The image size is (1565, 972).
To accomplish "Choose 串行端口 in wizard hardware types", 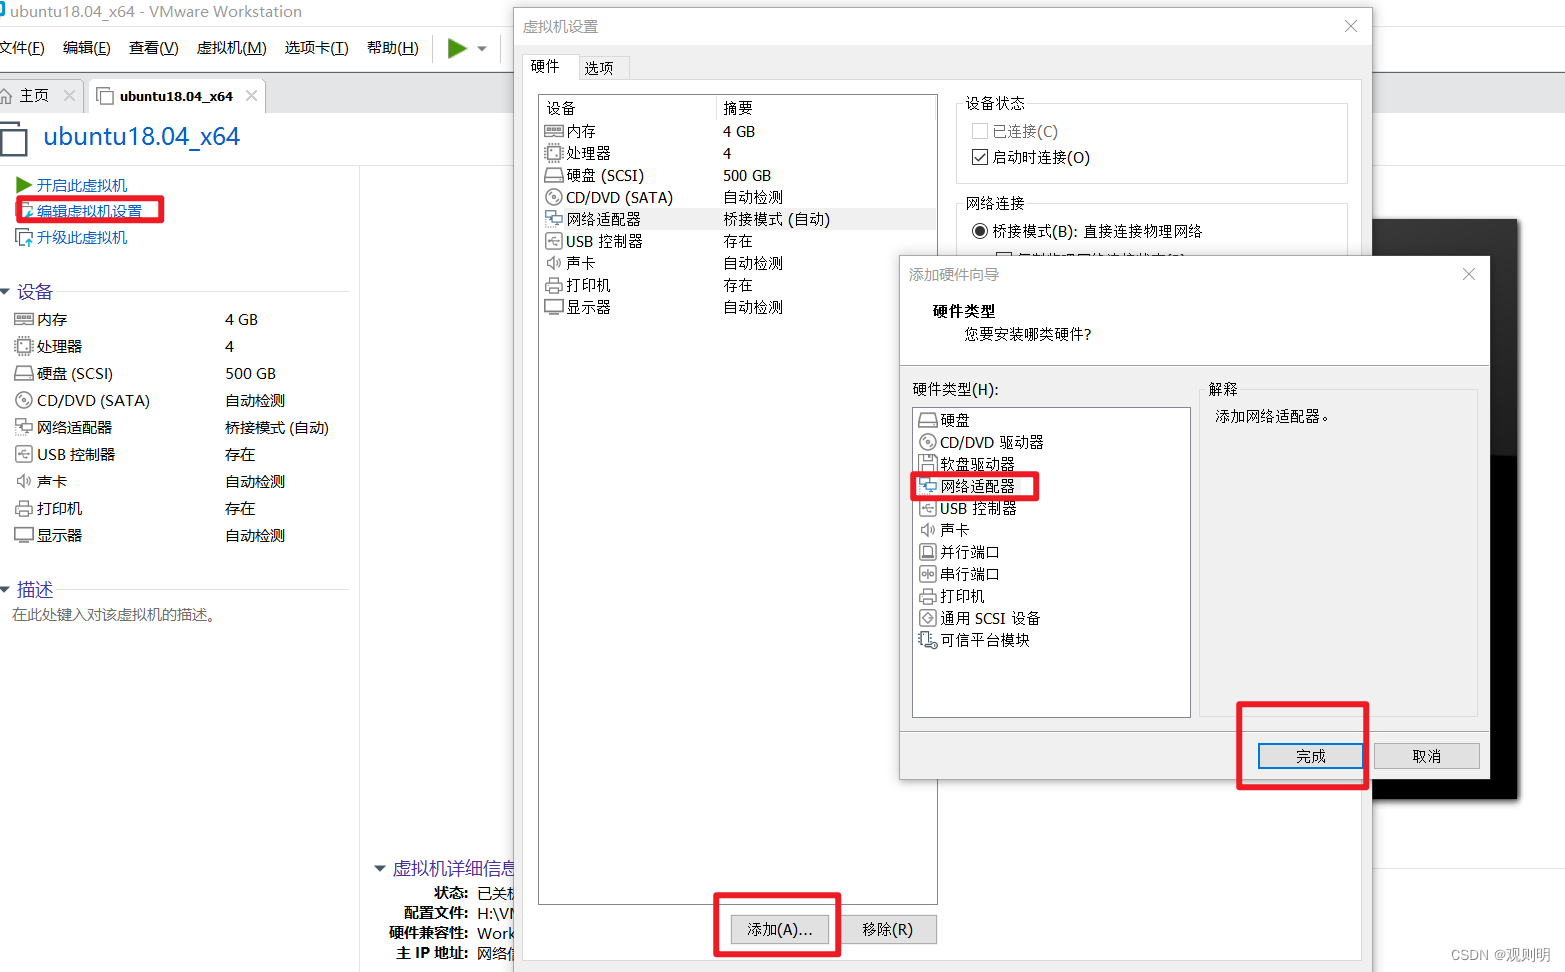I will click(1051, 574).
